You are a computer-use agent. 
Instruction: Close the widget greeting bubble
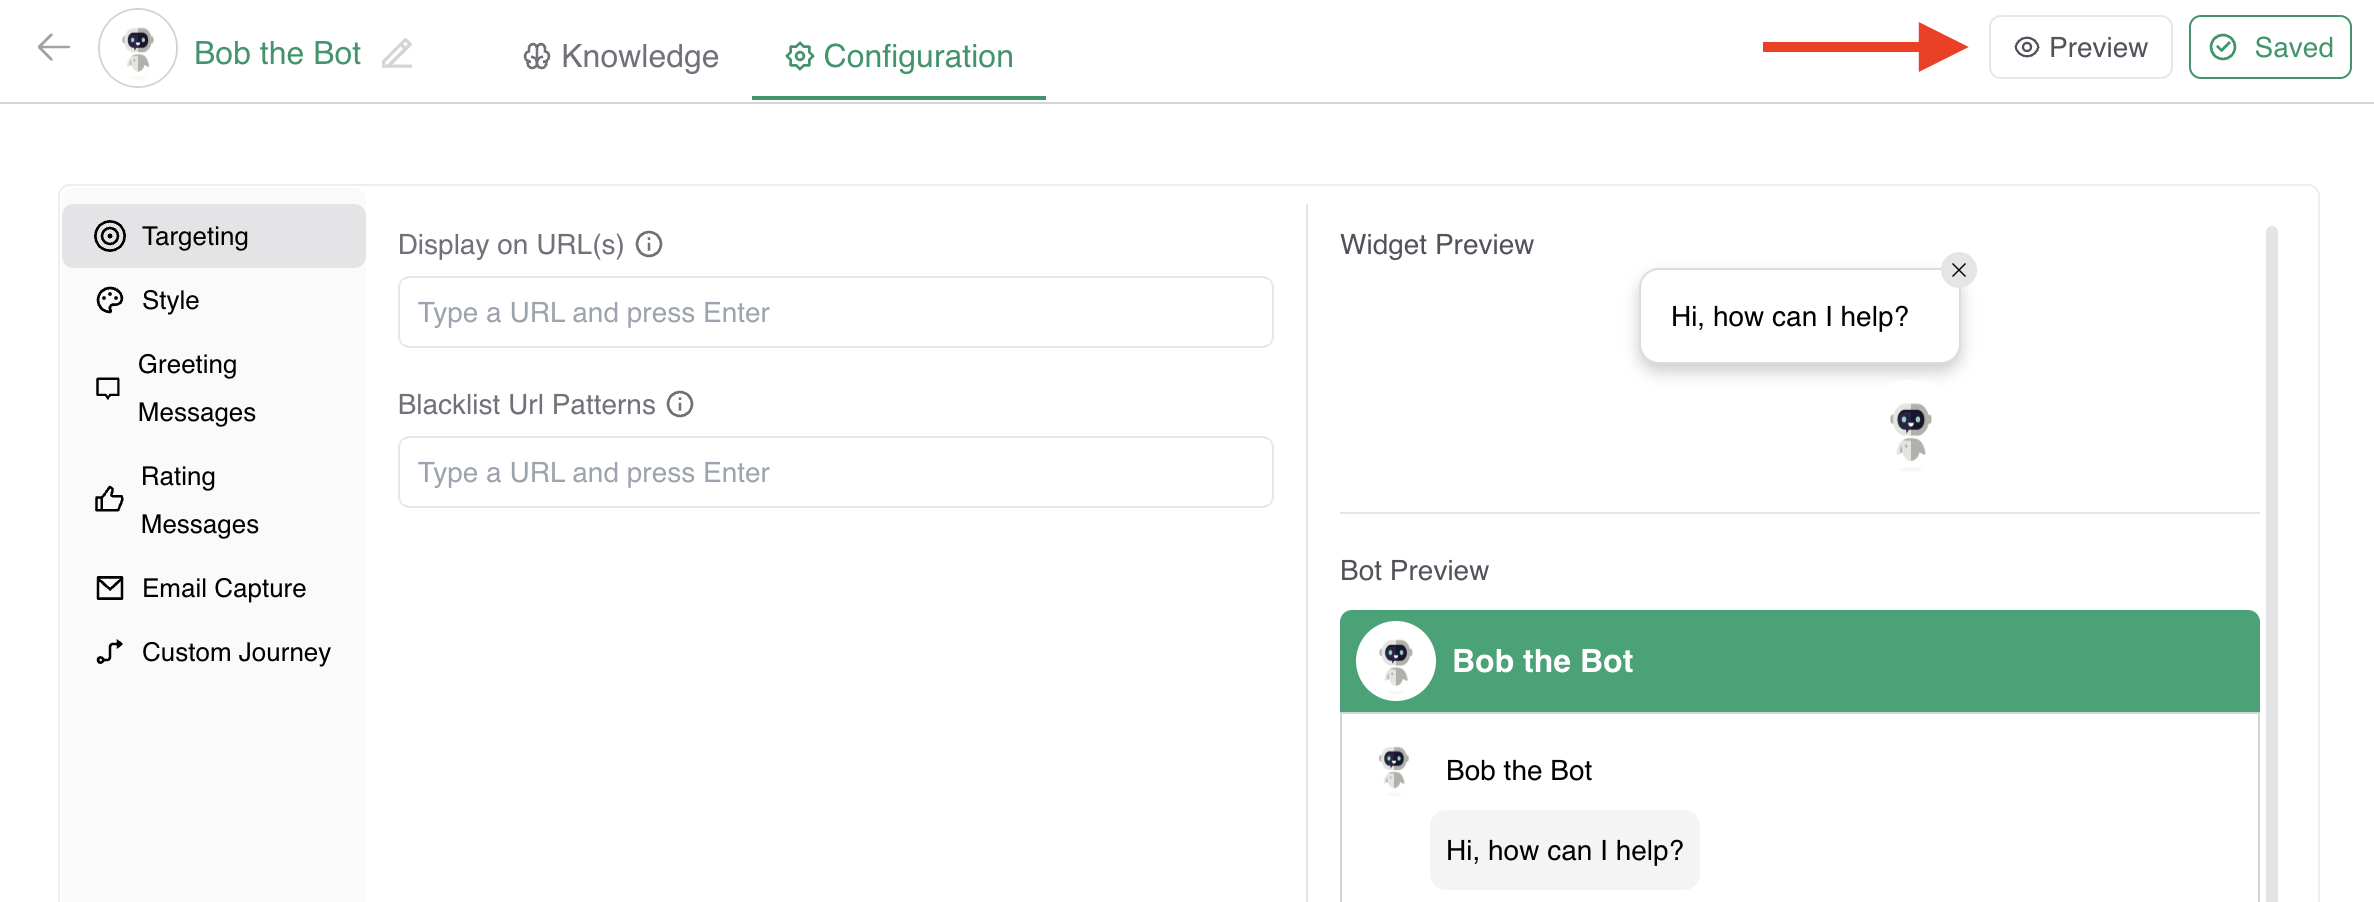point(1958,270)
